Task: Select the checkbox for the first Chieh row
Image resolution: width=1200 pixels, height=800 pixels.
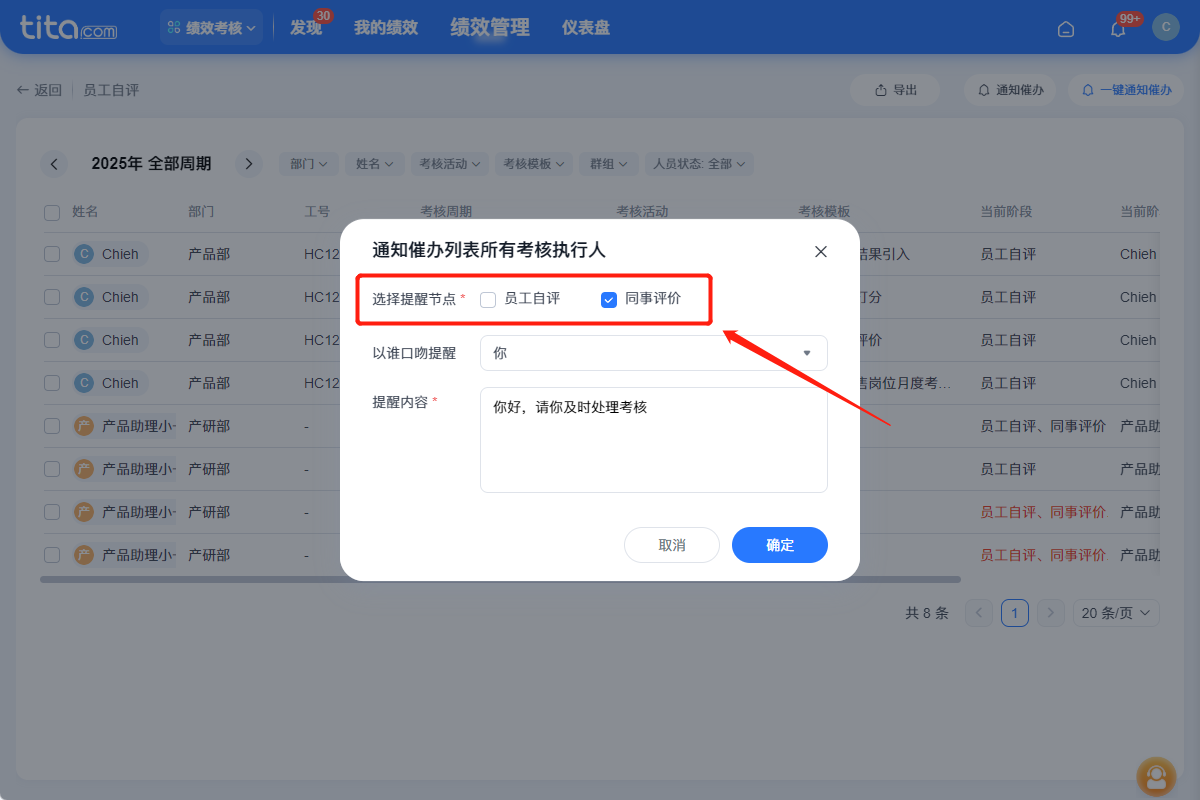Action: click(51, 253)
